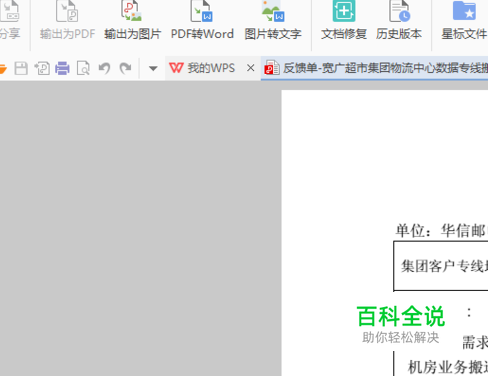Expand the quick access toolbar dropdown
This screenshot has height=376, width=488.
[x=153, y=69]
